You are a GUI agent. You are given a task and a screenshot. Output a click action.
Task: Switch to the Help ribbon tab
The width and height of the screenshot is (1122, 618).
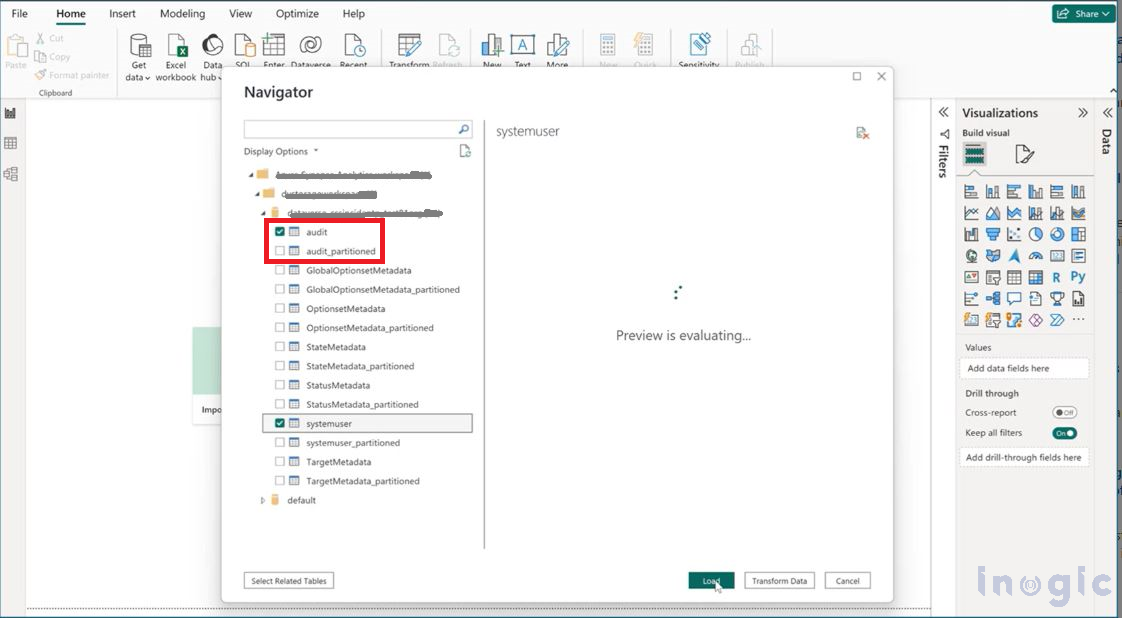point(353,14)
